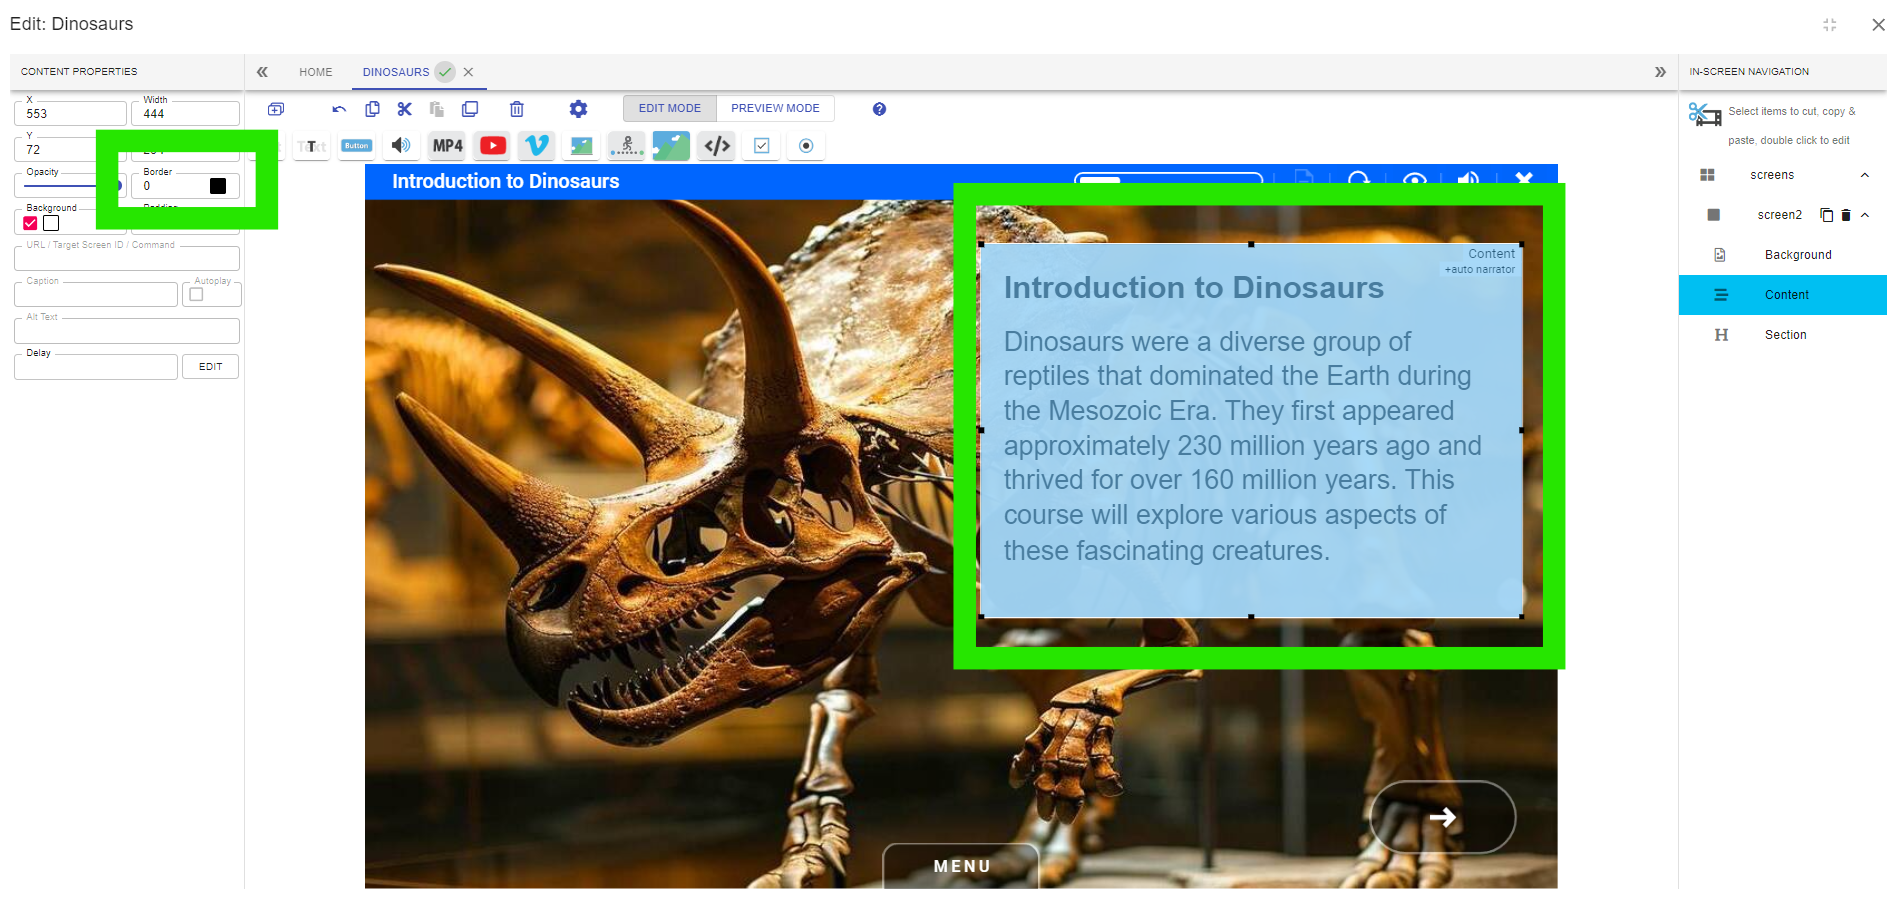Switch to PREVIEW MODE

775,108
